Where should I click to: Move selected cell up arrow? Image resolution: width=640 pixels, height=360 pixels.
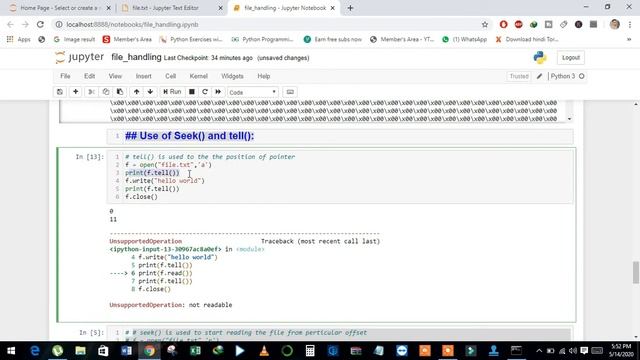tap(136, 92)
